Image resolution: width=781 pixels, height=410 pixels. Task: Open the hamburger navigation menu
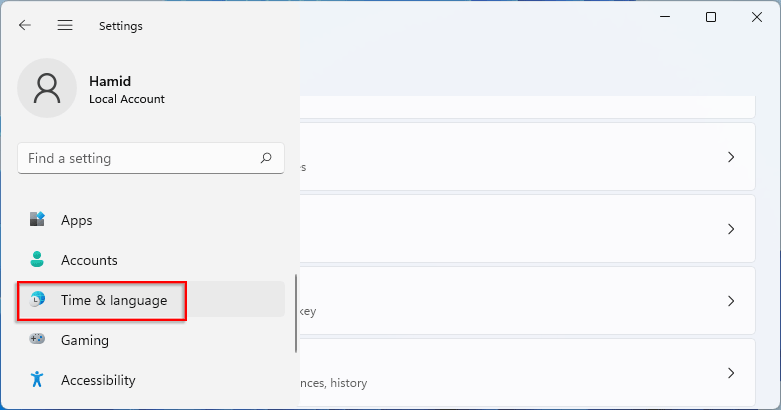[x=65, y=26]
